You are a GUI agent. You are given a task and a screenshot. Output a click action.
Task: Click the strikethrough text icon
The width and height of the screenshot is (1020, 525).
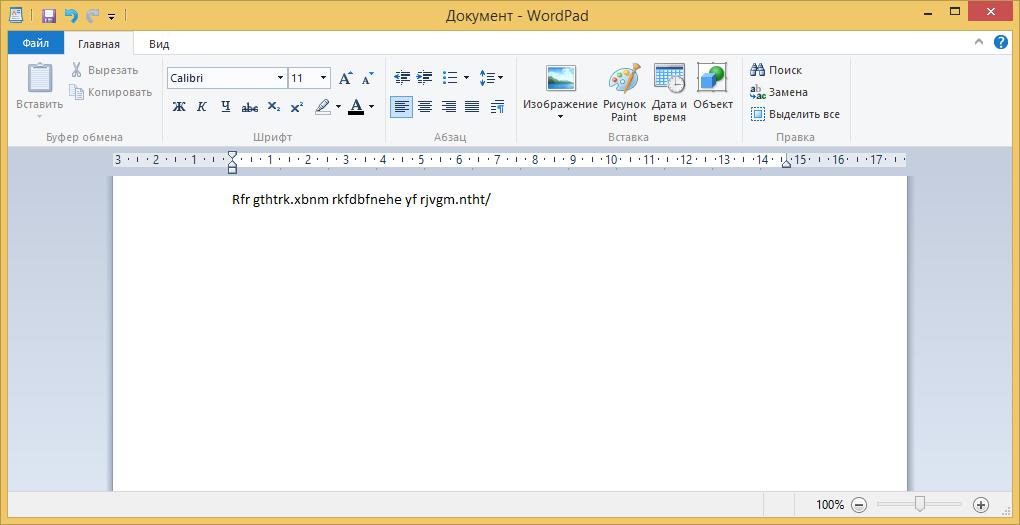click(x=250, y=107)
